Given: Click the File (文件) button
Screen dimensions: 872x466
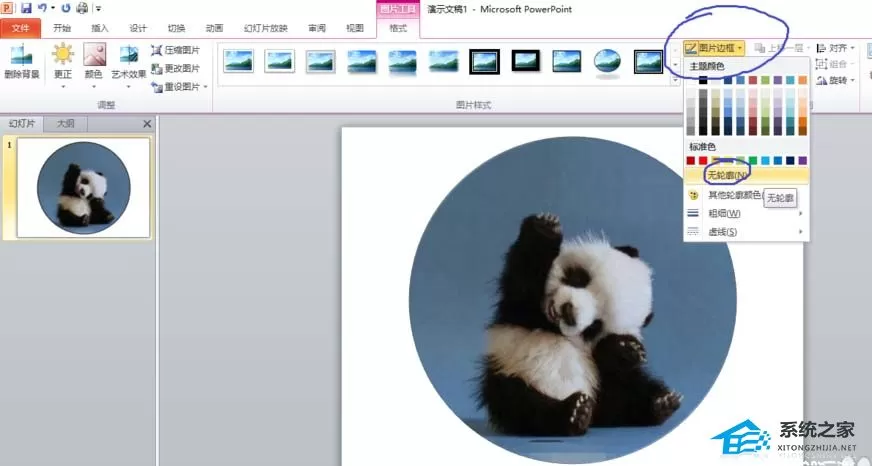Looking at the screenshot, I should [21, 28].
